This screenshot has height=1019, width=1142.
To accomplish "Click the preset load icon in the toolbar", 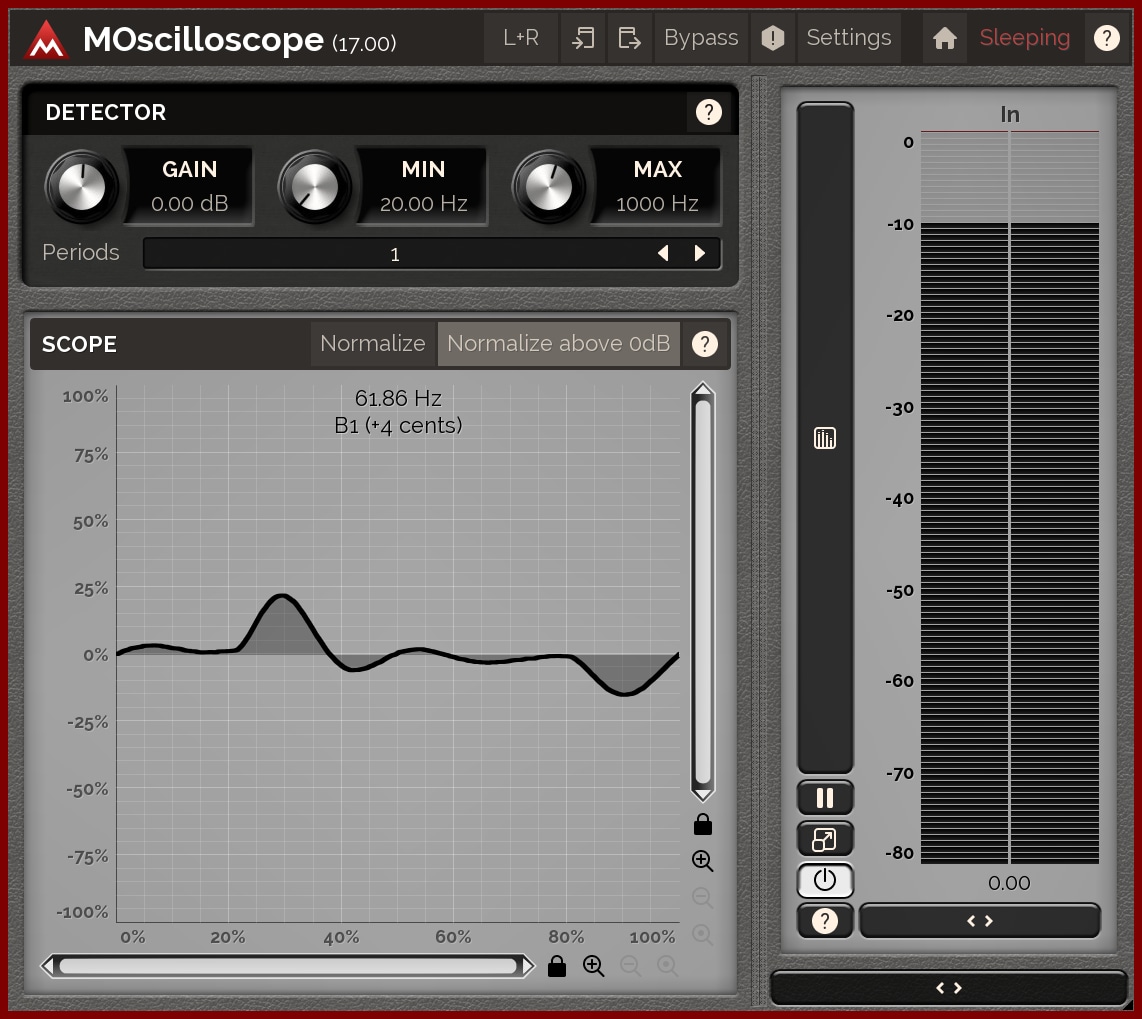I will point(582,38).
